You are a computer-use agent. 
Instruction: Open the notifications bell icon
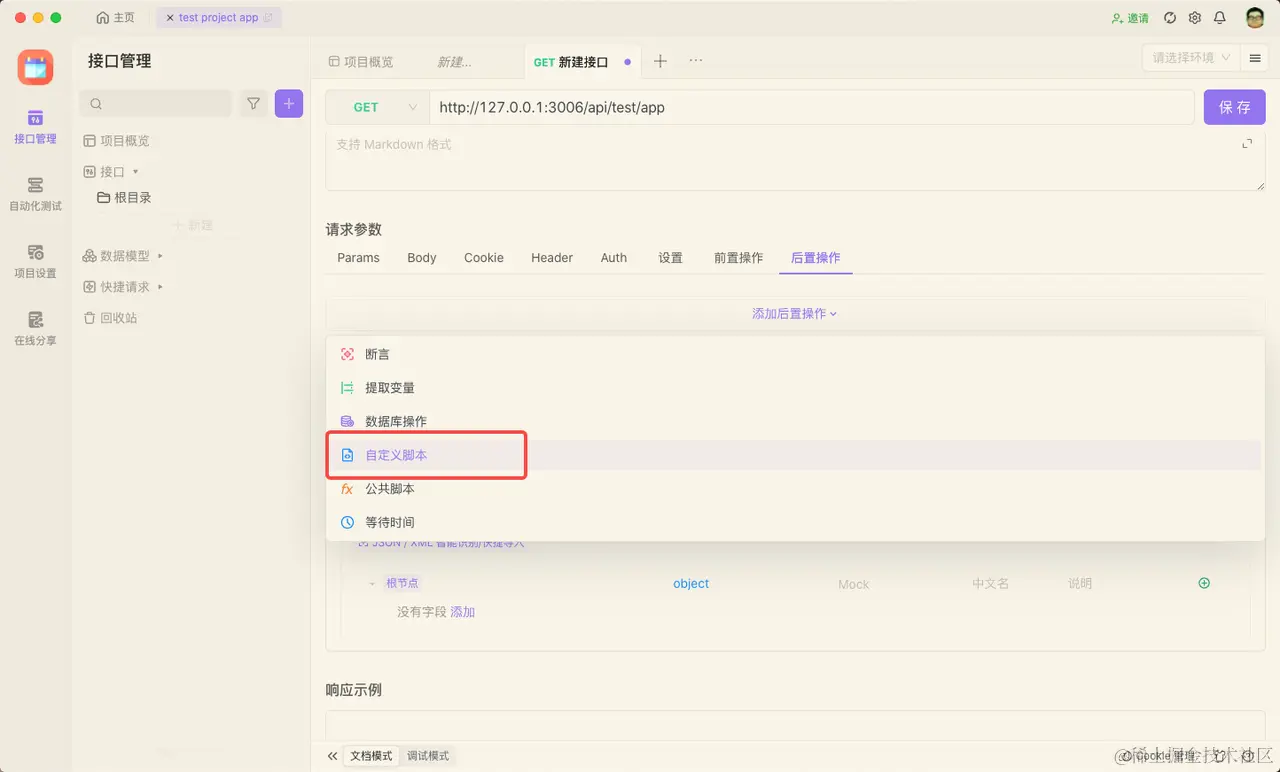[1220, 18]
